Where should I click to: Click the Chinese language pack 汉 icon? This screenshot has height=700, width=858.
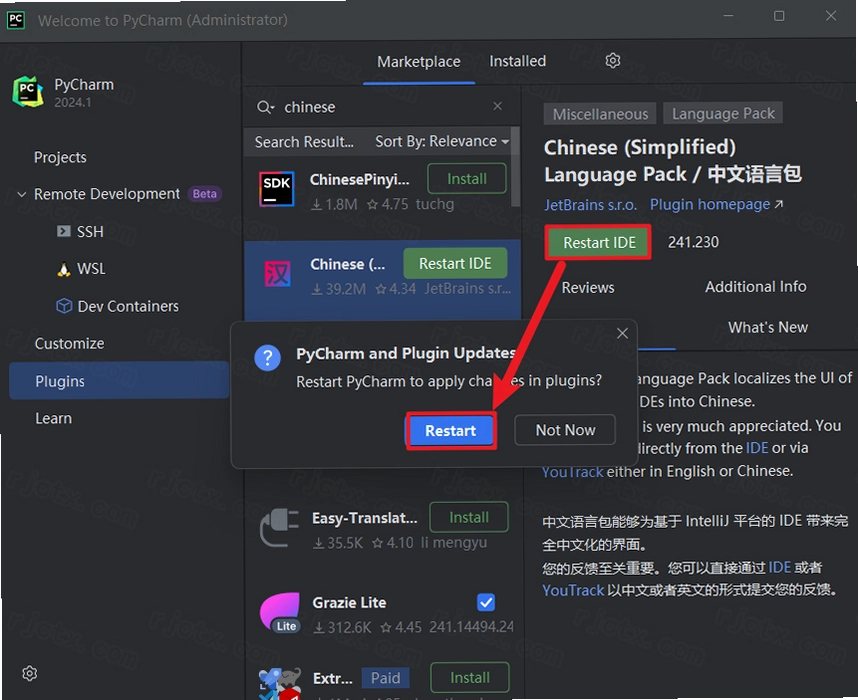[x=278, y=274]
